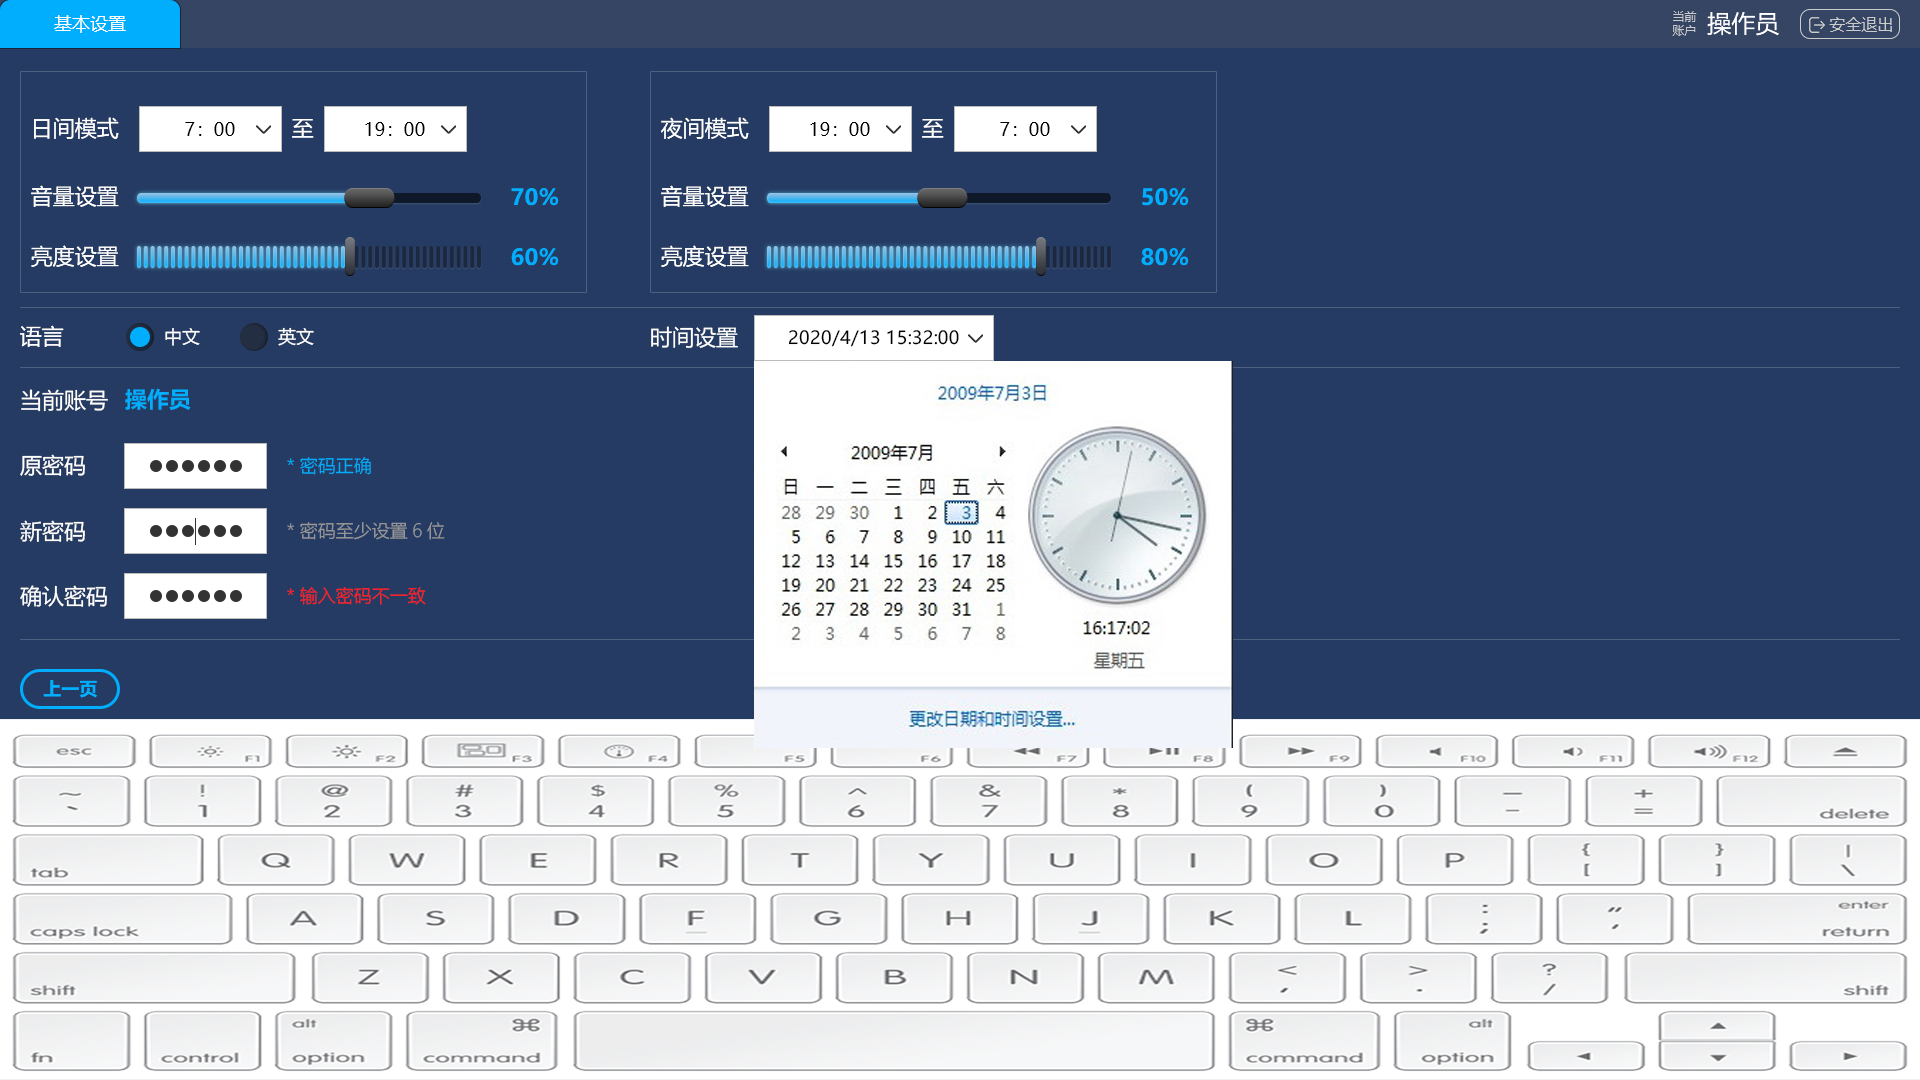Switch to the 基本设置 tab
Image resolution: width=1920 pixels, height=1080 pixels.
point(90,24)
